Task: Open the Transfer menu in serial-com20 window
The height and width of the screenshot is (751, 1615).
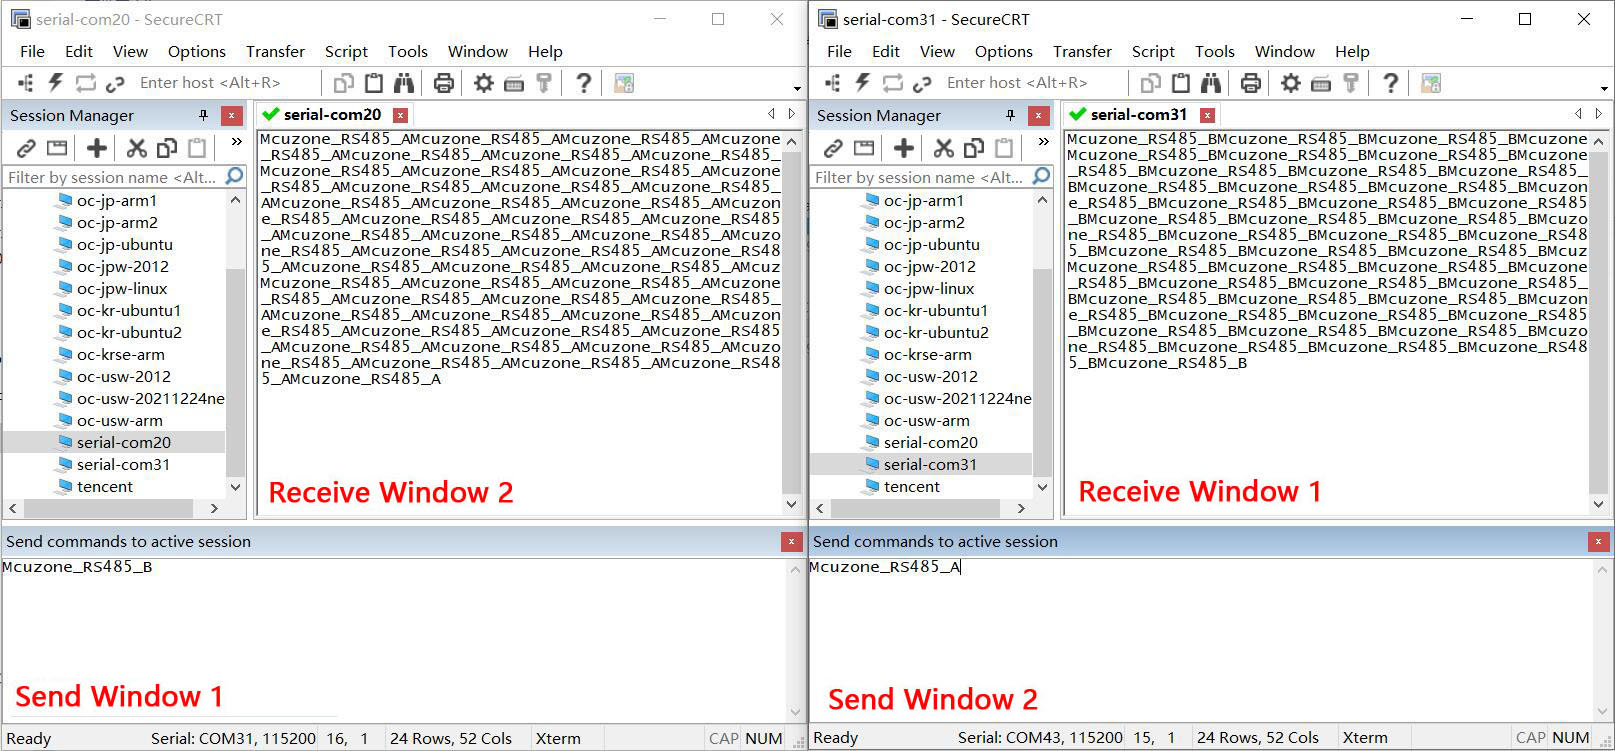Action: click(275, 51)
